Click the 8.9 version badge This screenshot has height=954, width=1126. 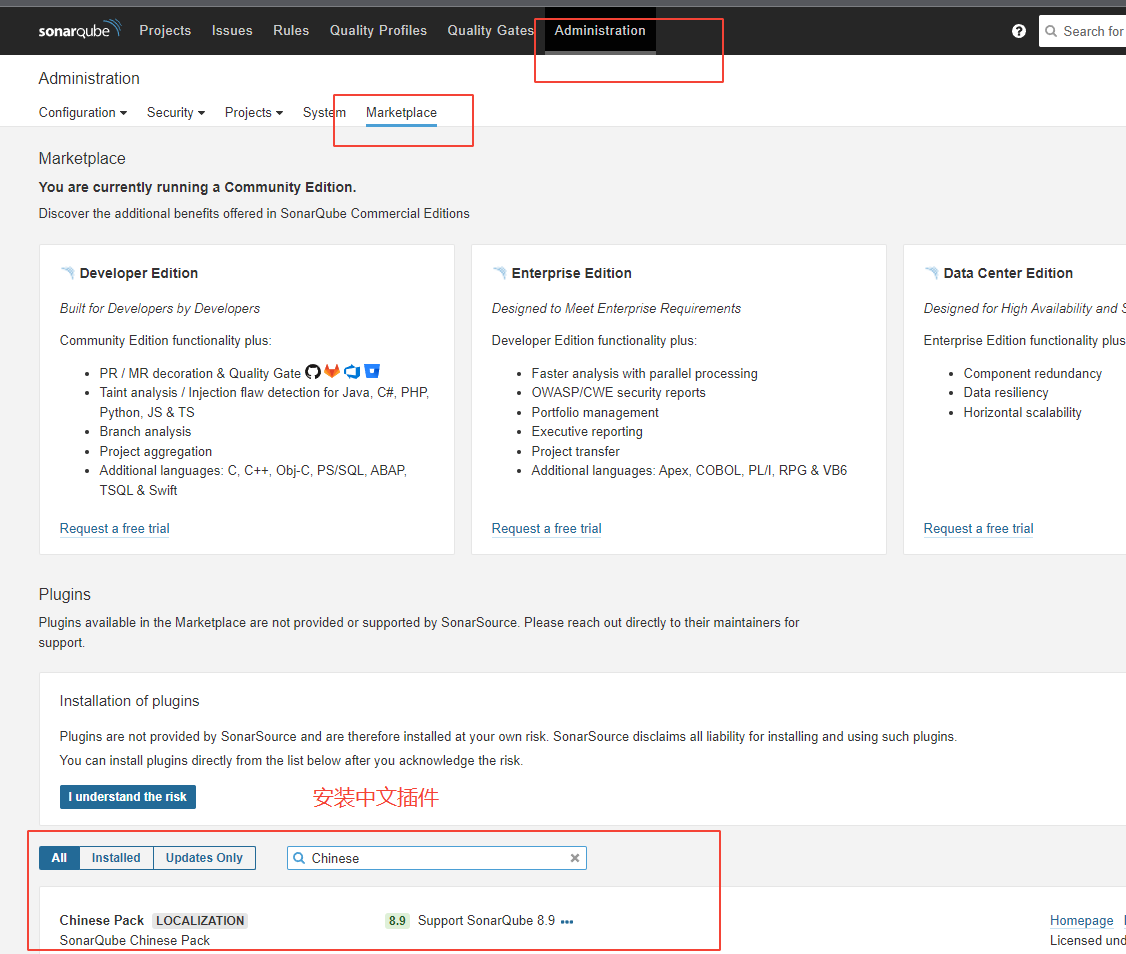pos(397,921)
